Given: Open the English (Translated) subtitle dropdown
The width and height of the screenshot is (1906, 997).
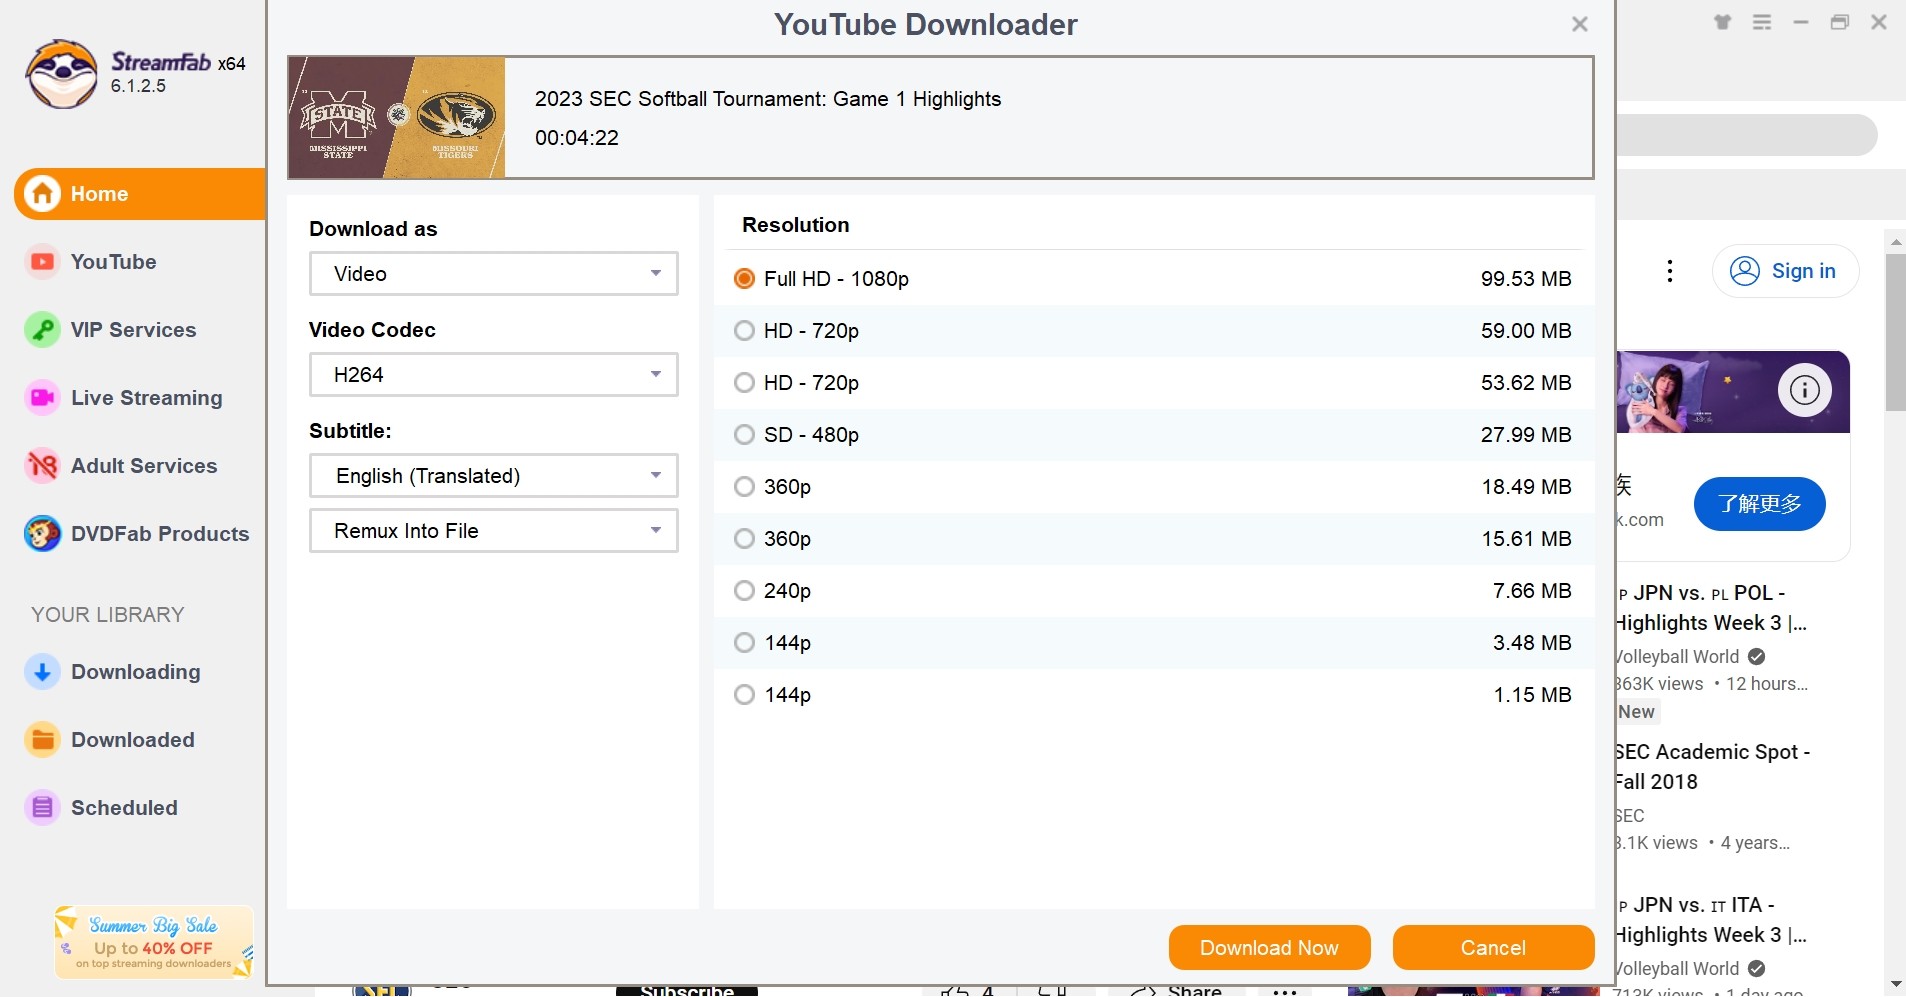Looking at the screenshot, I should point(494,476).
